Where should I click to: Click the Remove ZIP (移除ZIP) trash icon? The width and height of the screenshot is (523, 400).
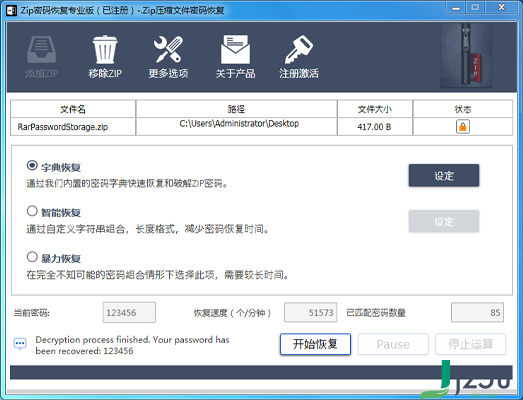105,49
